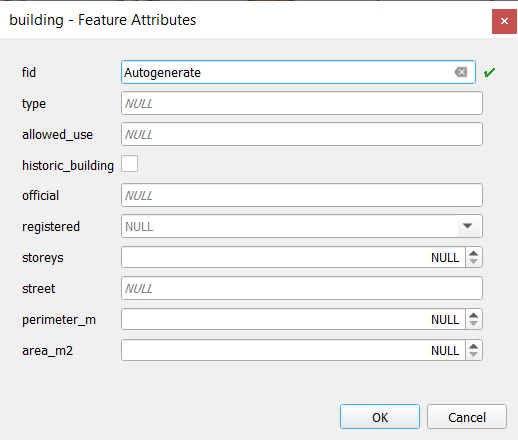Close the Feature Attributes dialog

[x=504, y=21]
